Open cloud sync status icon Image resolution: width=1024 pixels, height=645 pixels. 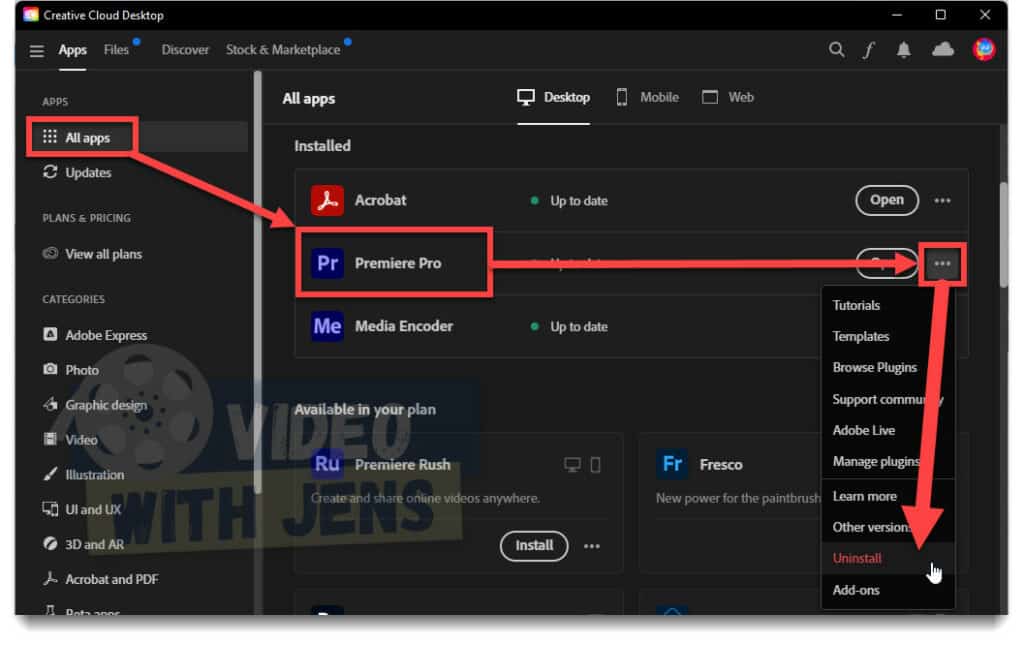942,49
